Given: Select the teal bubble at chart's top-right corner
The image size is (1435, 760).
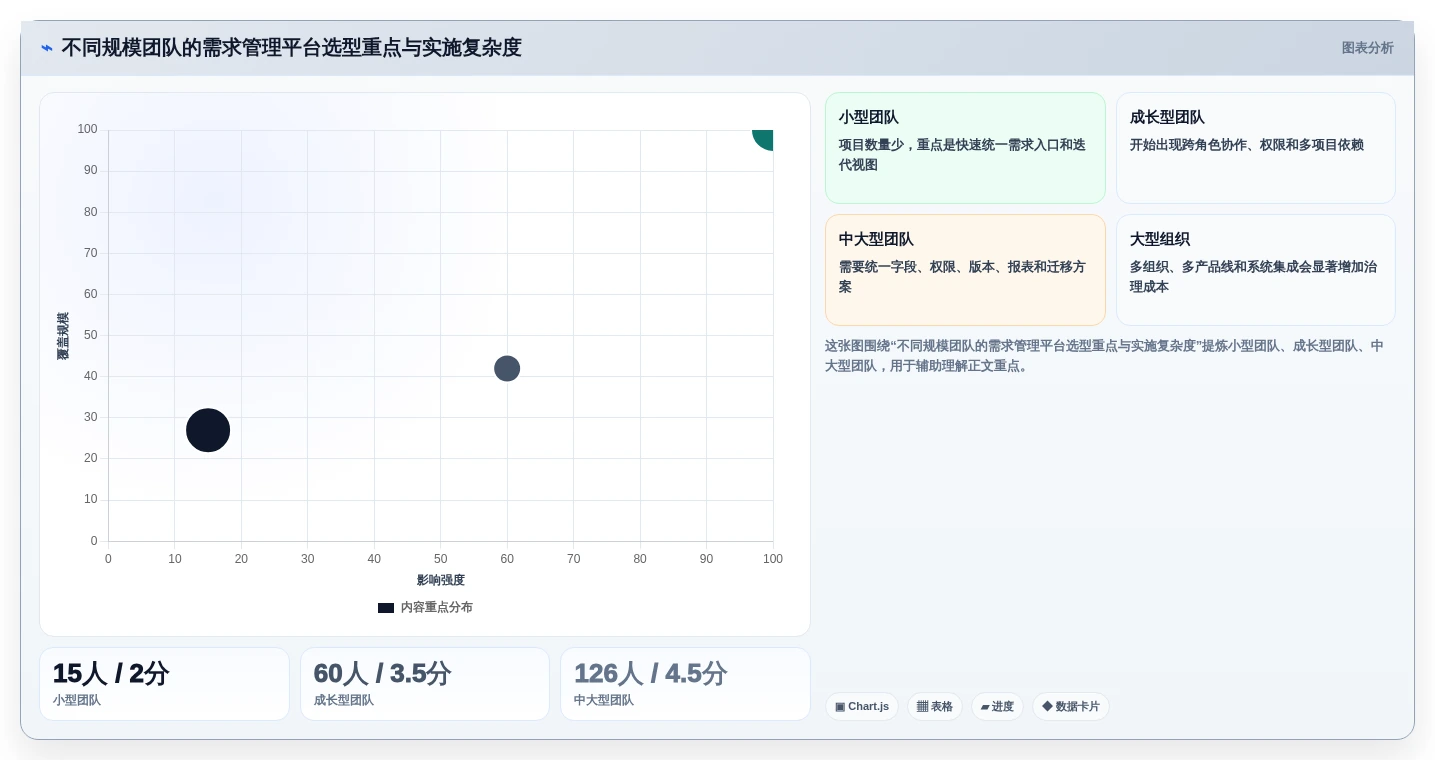Looking at the screenshot, I should 764,138.
